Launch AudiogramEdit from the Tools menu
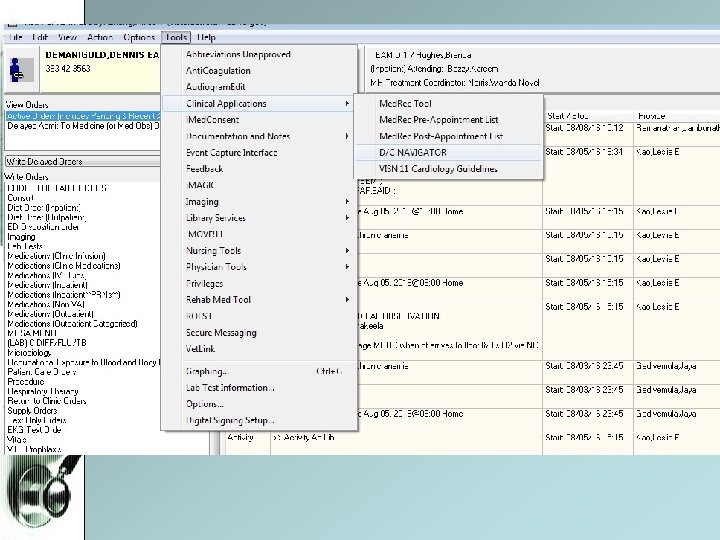 pyautogui.click(x=259, y=87)
